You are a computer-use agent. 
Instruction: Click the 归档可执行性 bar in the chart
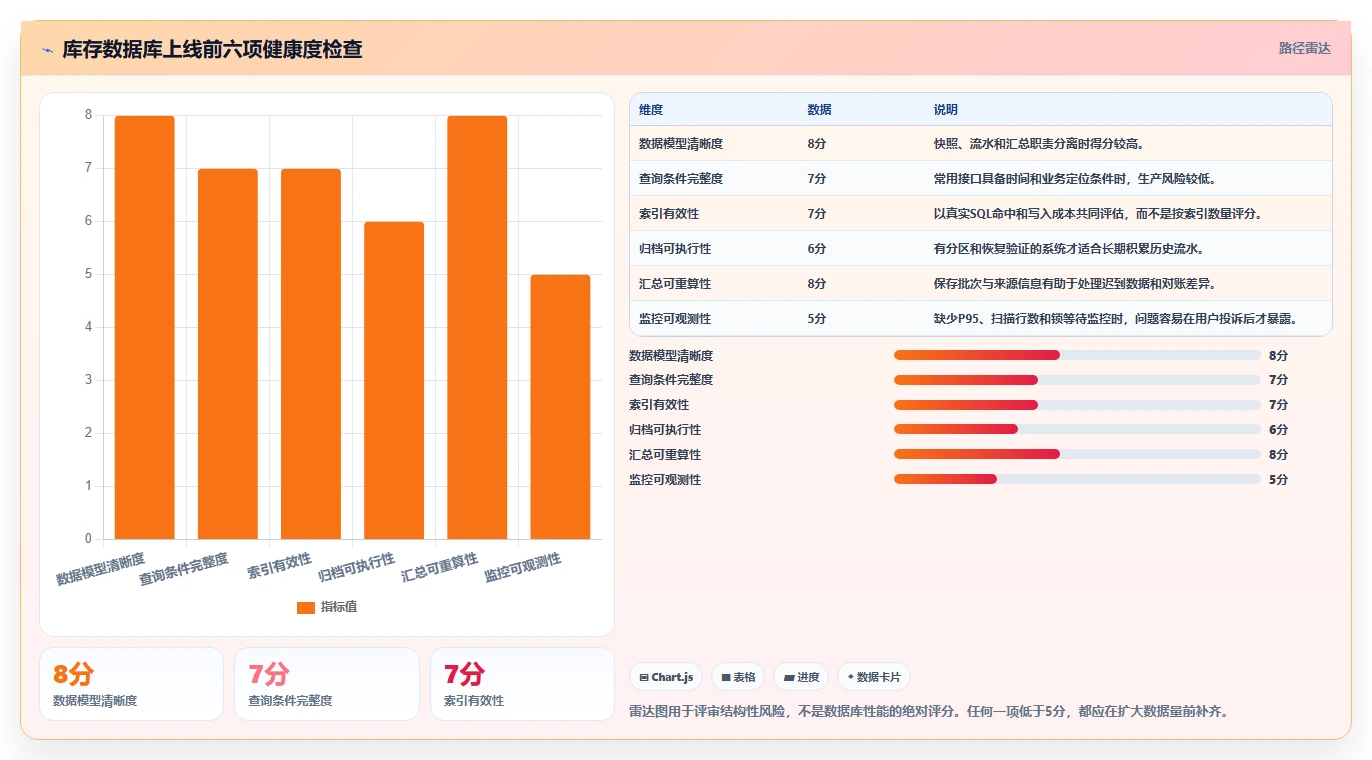[x=394, y=380]
